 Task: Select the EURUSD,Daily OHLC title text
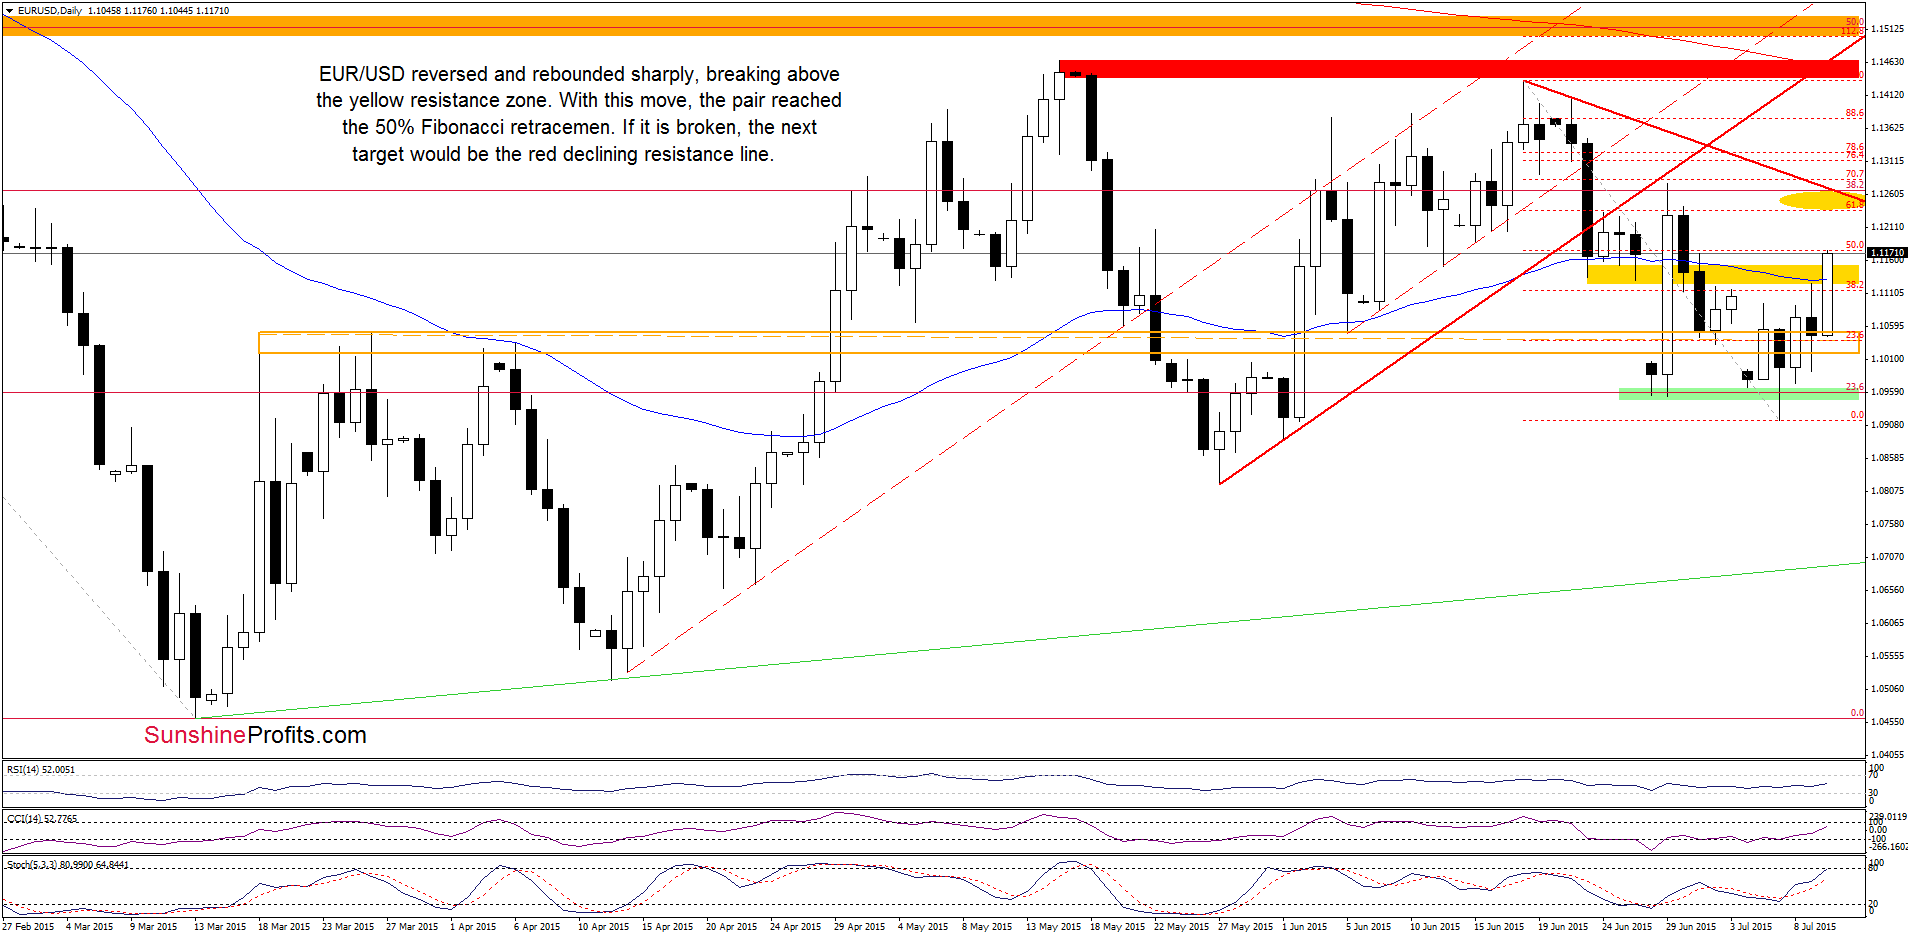[x=123, y=10]
